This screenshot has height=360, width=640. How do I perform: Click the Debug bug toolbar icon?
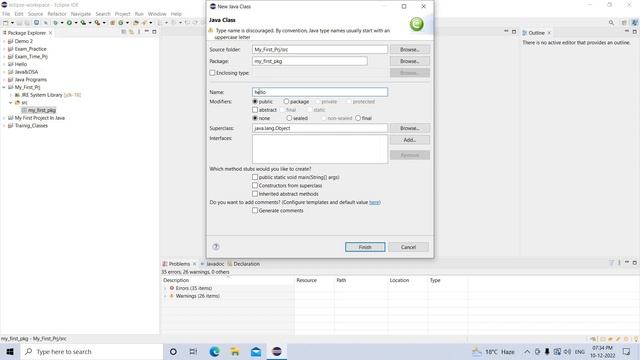click(56, 23)
